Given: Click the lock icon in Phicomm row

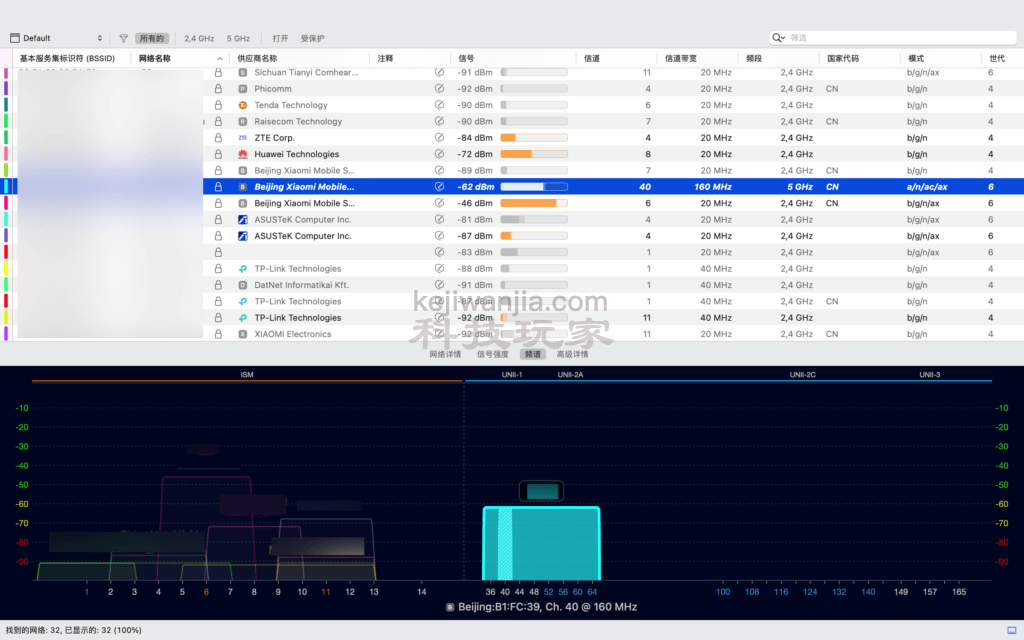Looking at the screenshot, I should tap(218, 89).
